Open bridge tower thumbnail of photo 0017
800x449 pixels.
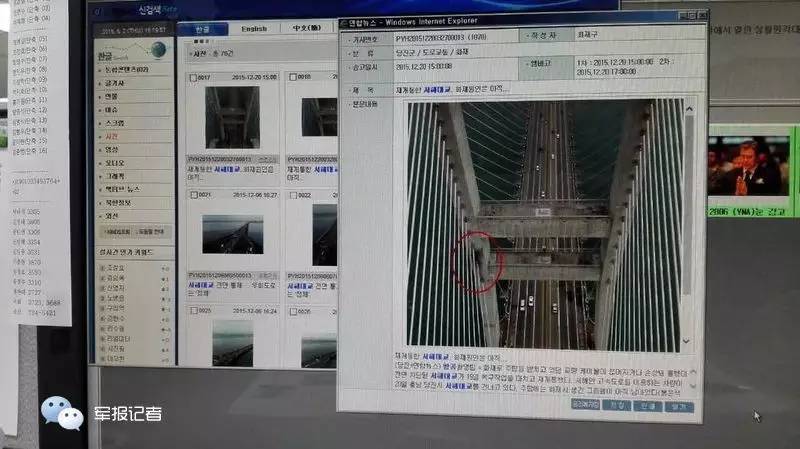[x=232, y=117]
